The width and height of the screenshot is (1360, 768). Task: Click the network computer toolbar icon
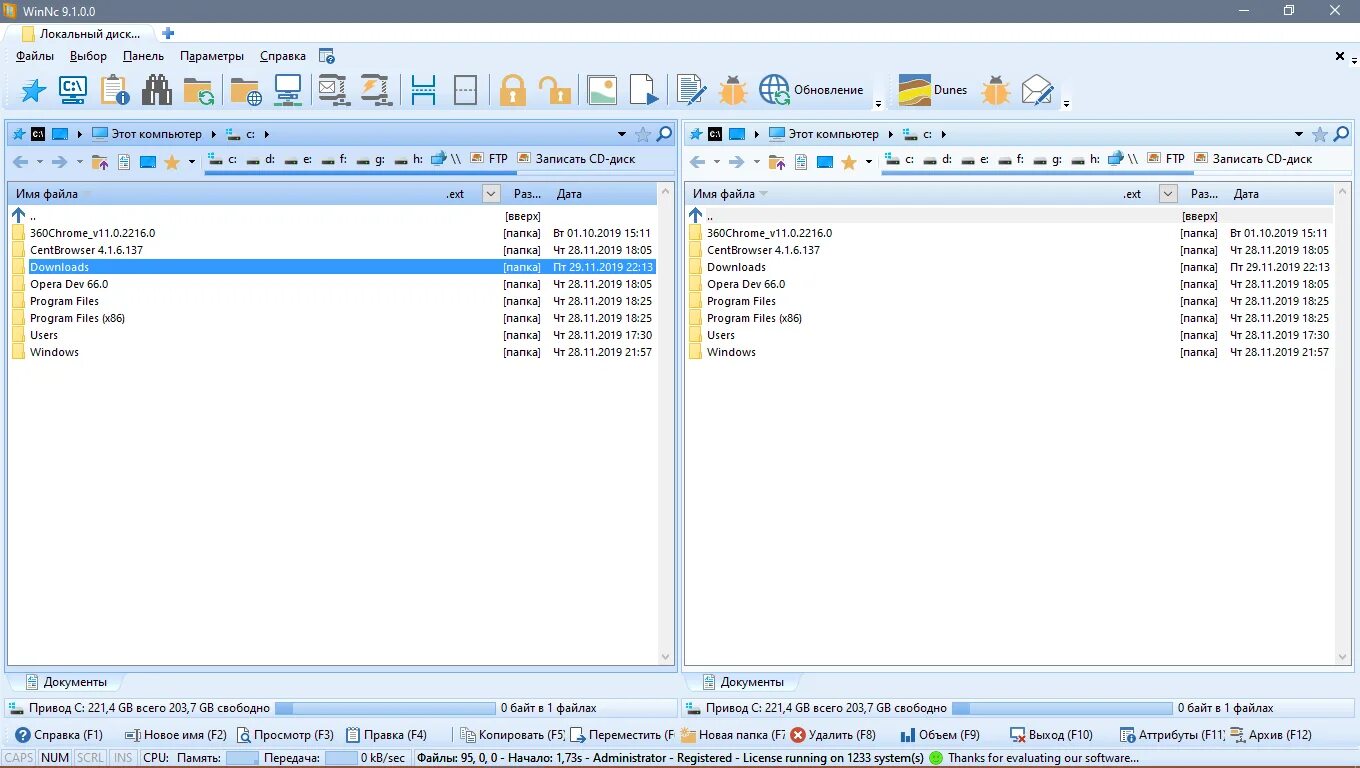288,90
